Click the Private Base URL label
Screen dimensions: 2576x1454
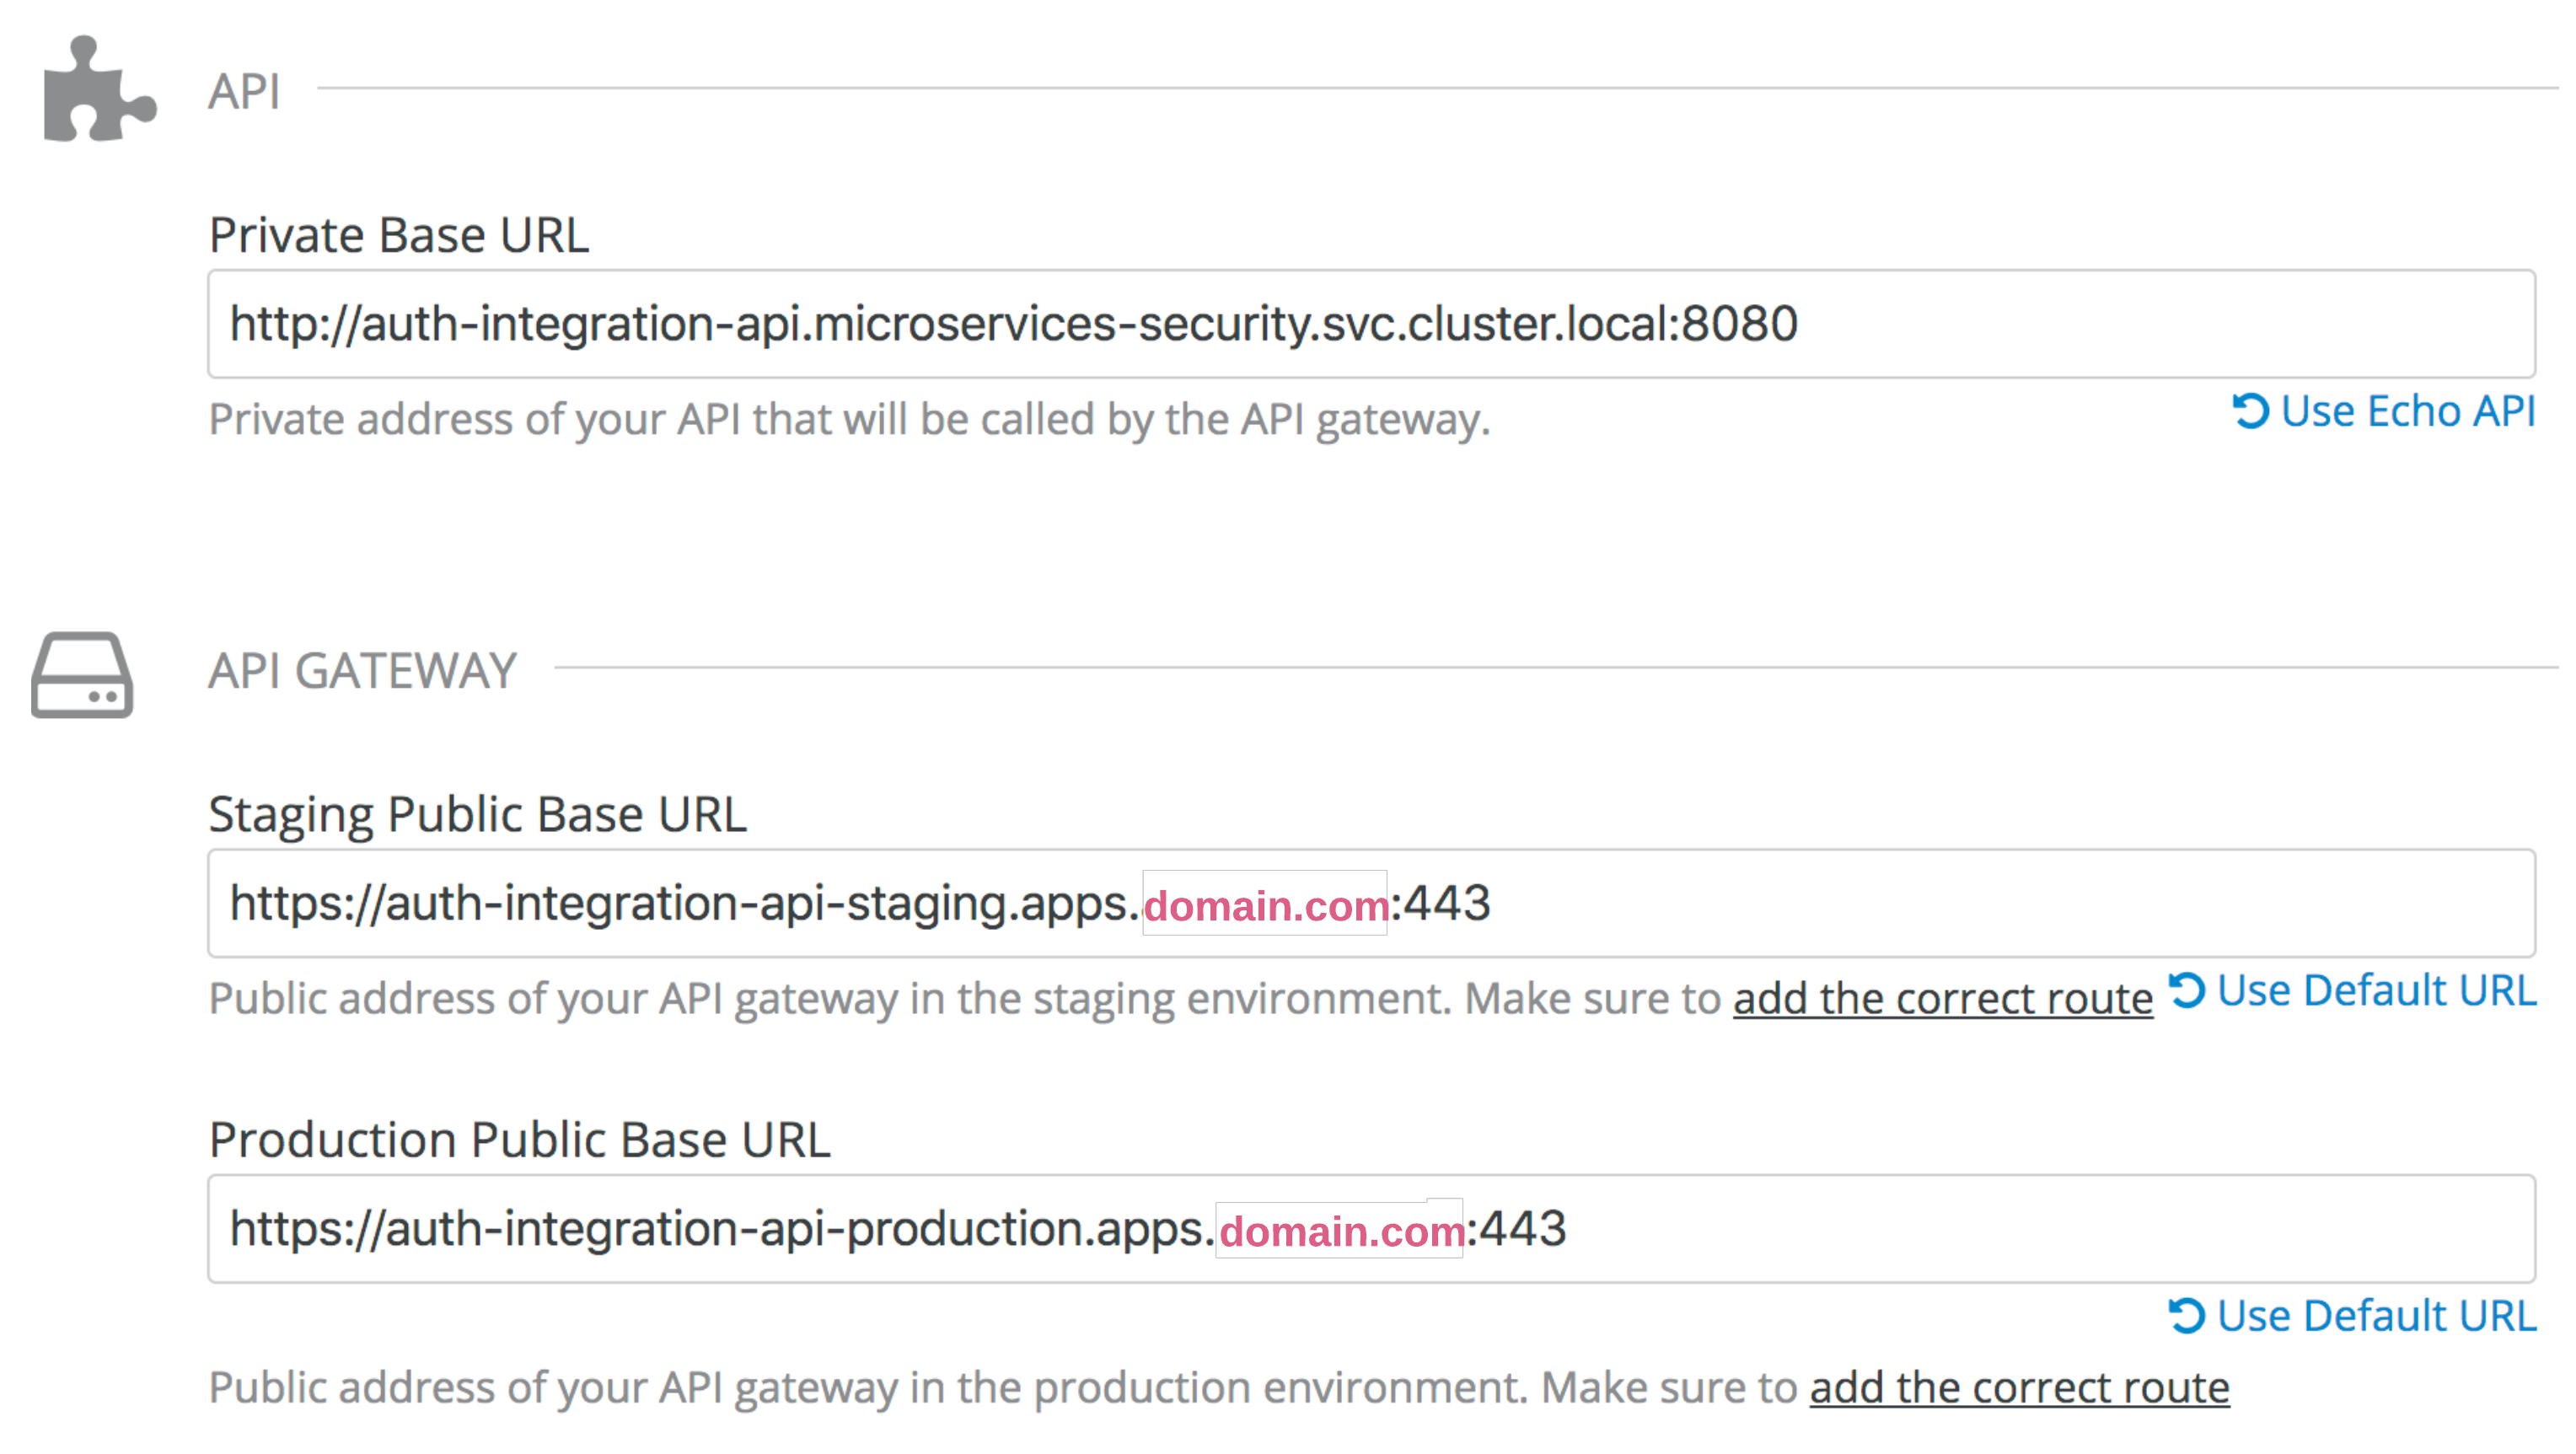click(x=398, y=235)
